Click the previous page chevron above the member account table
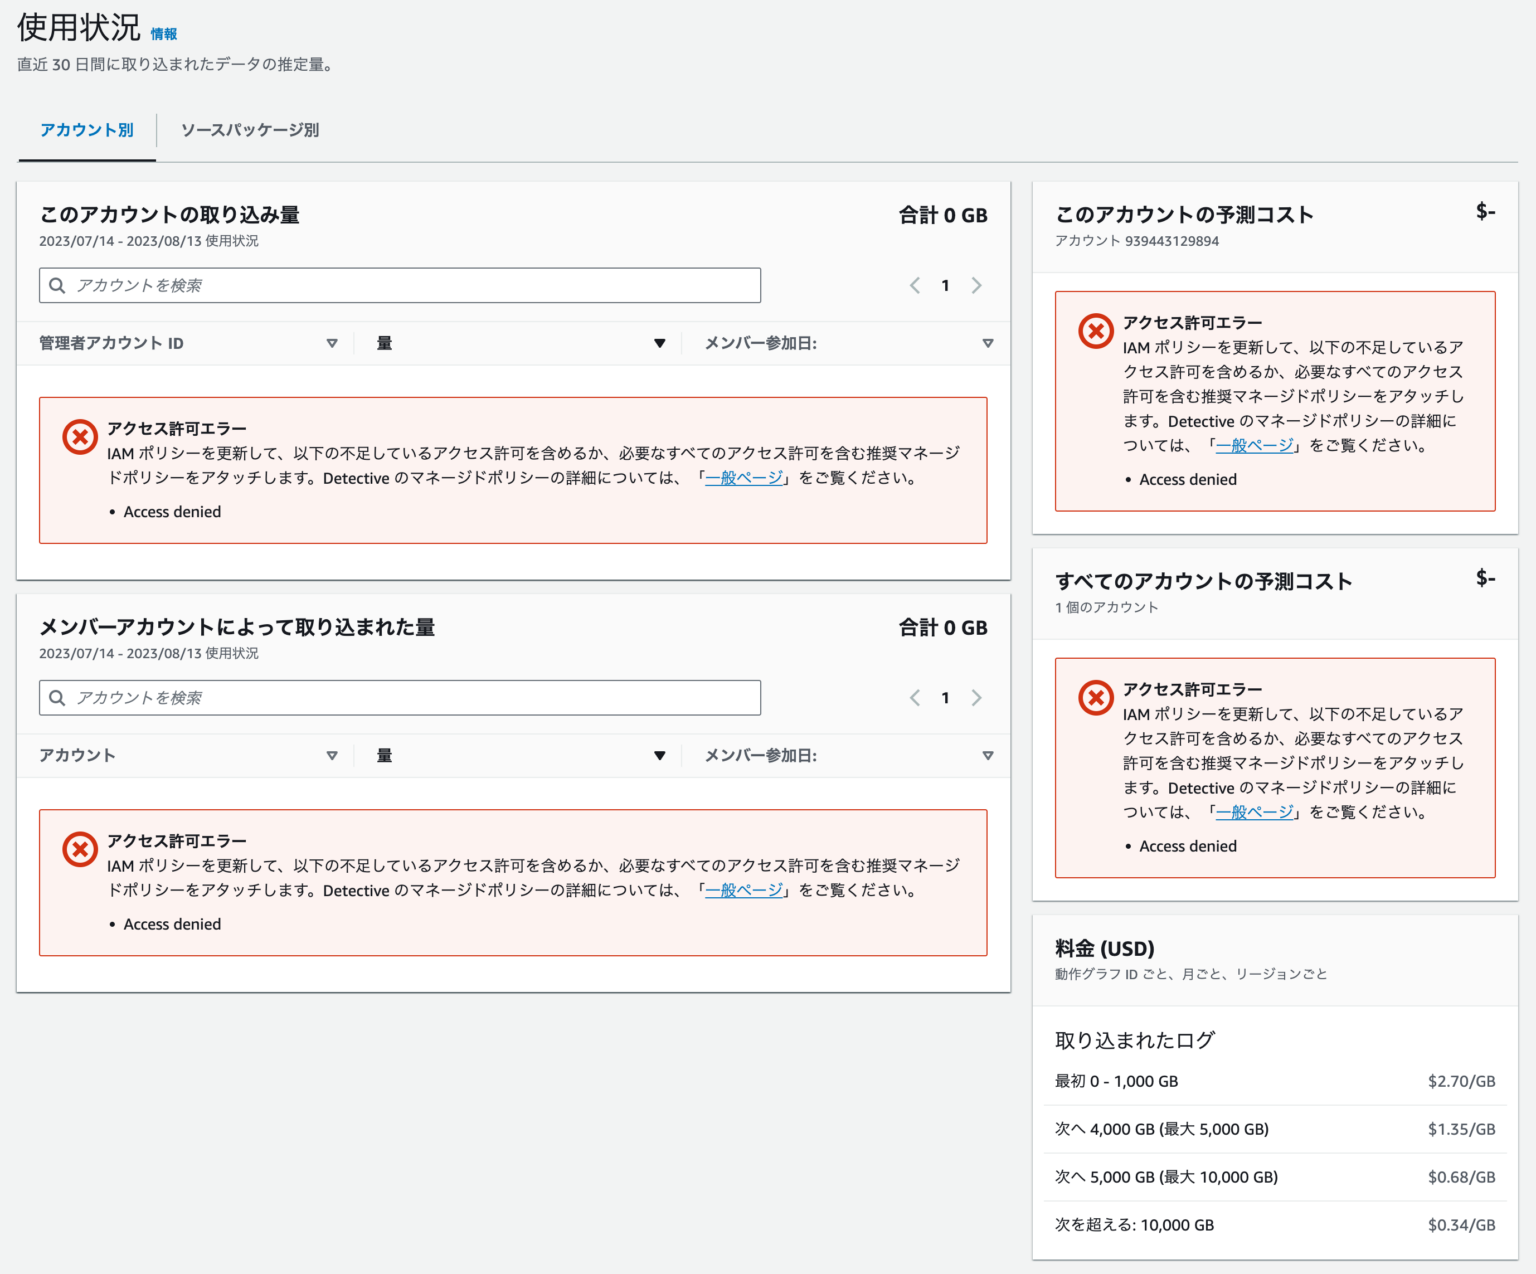This screenshot has height=1274, width=1536. click(914, 698)
